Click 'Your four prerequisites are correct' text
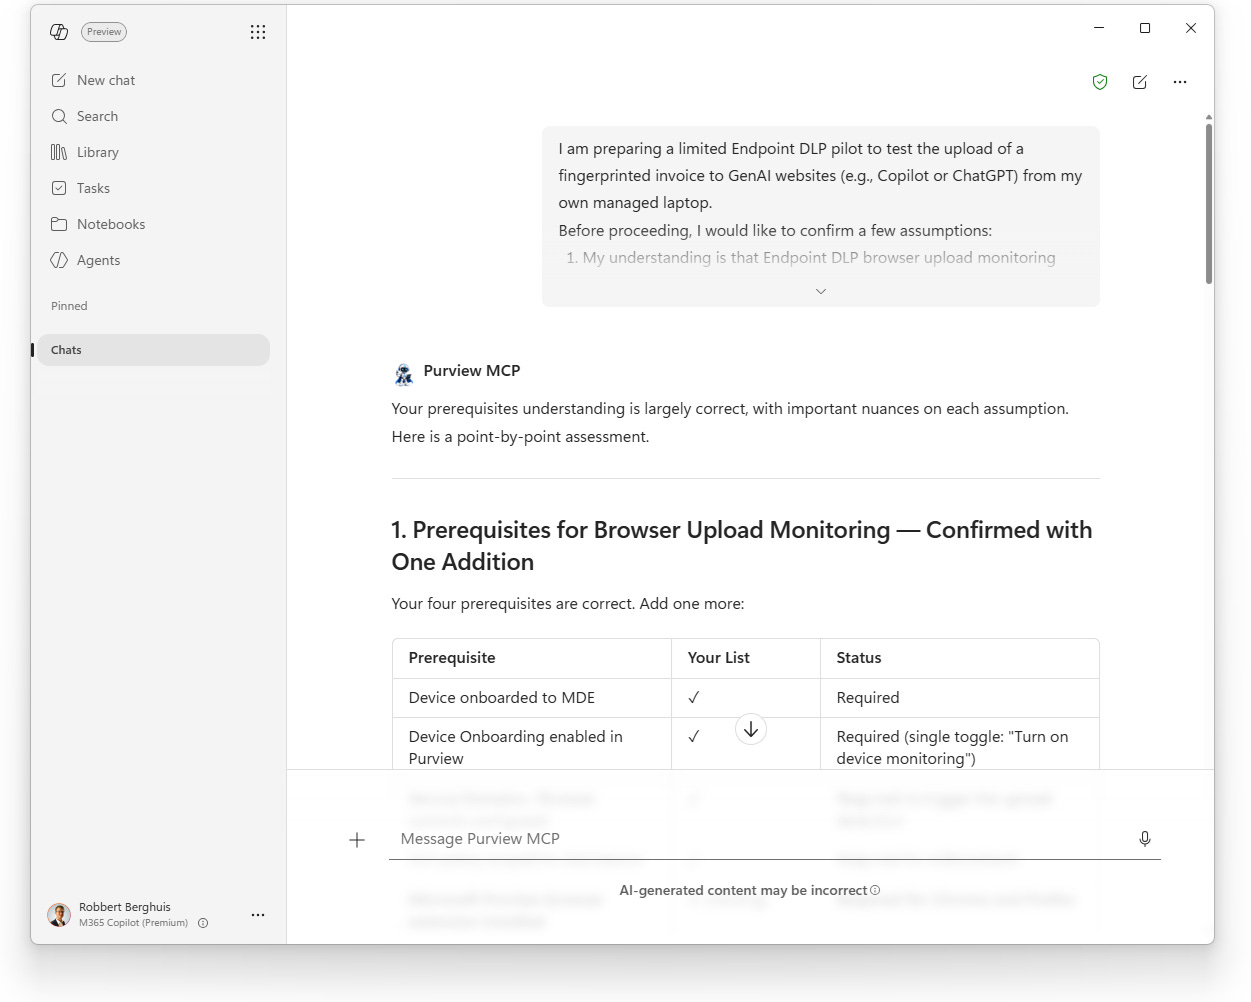The width and height of the screenshot is (1251, 1002). 568,604
